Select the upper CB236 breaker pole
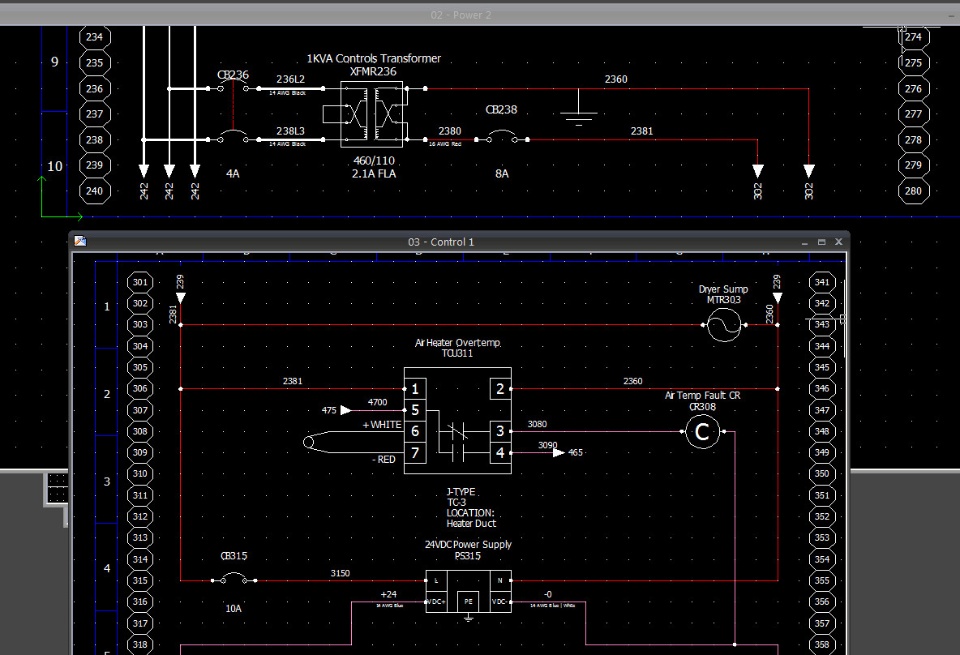This screenshot has width=960, height=655. coord(233,87)
